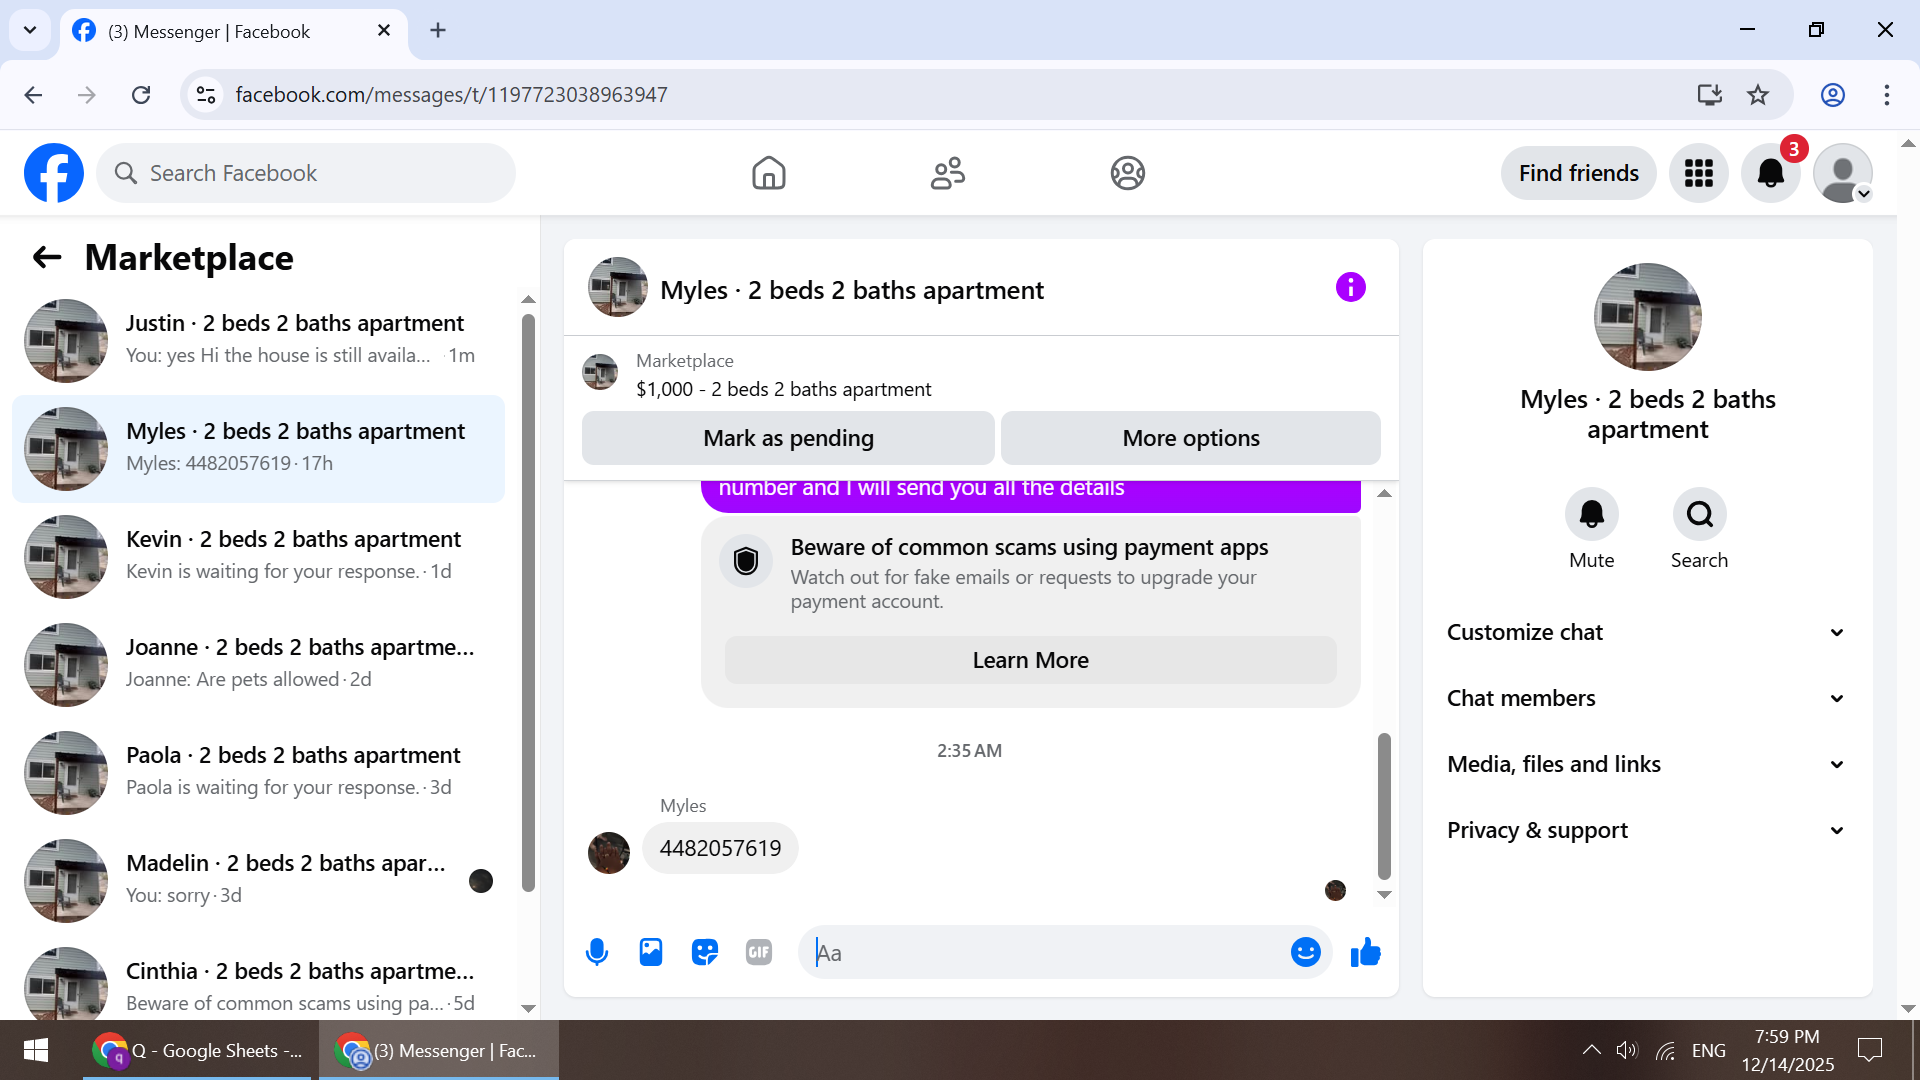The image size is (1920, 1080).
Task: Attach a photo using image icon
Action: (x=651, y=952)
